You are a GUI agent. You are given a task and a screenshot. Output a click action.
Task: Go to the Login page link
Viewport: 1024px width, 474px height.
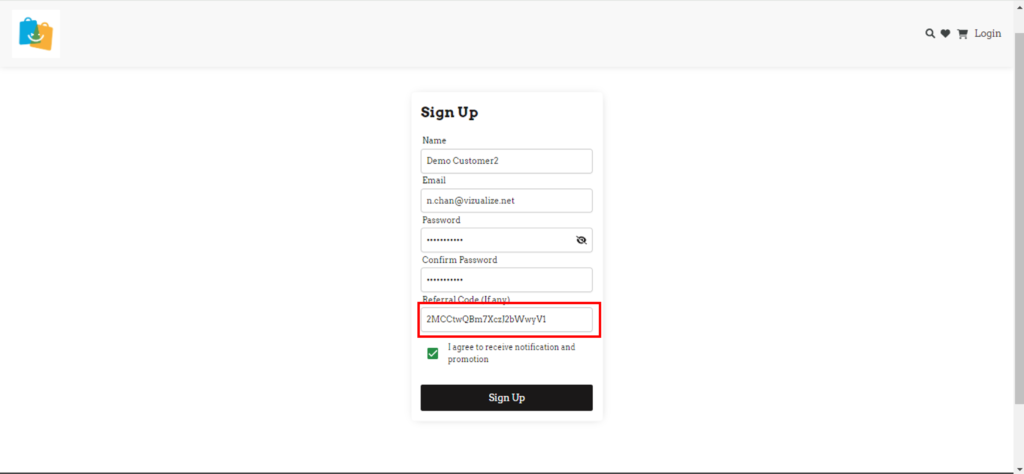pos(987,34)
